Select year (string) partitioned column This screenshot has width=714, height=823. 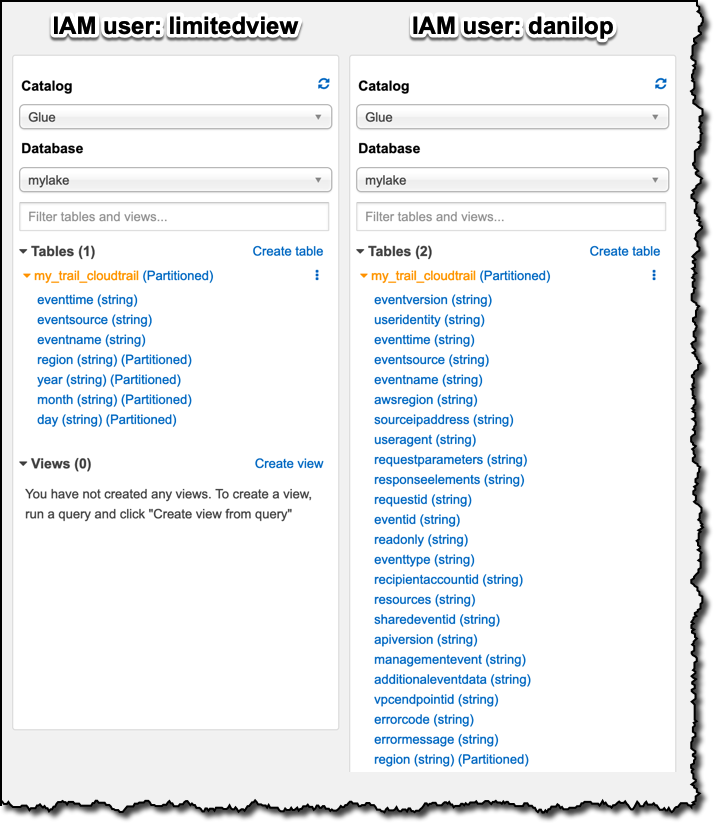click(x=109, y=379)
